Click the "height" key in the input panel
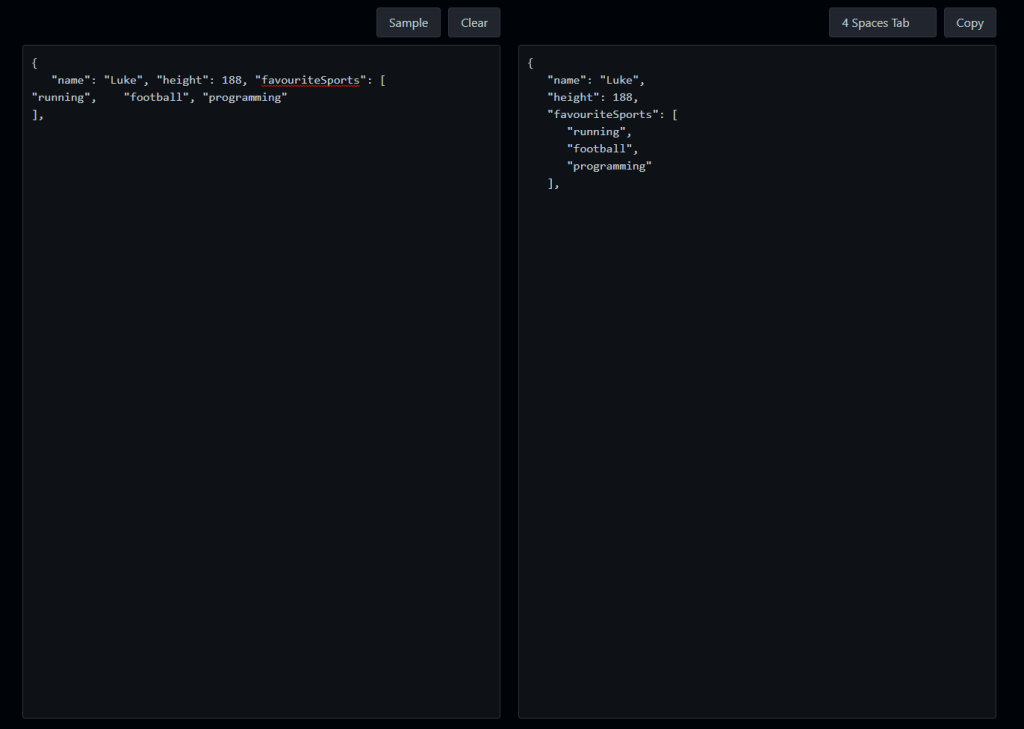 pyautogui.click(x=184, y=80)
